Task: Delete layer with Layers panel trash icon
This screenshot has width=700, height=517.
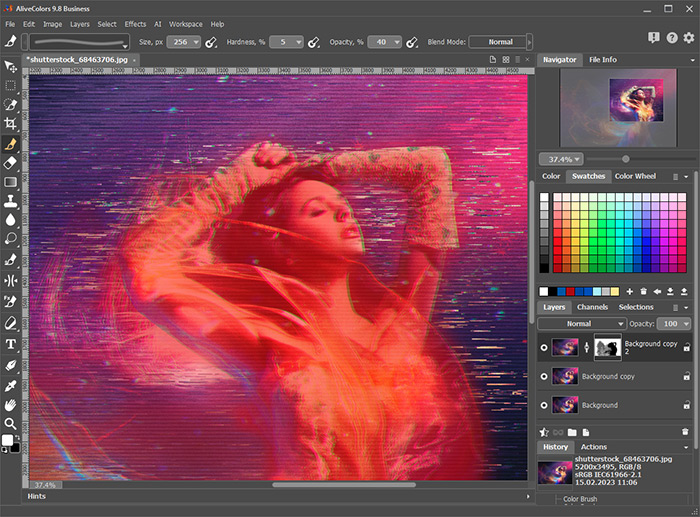Action: point(685,432)
